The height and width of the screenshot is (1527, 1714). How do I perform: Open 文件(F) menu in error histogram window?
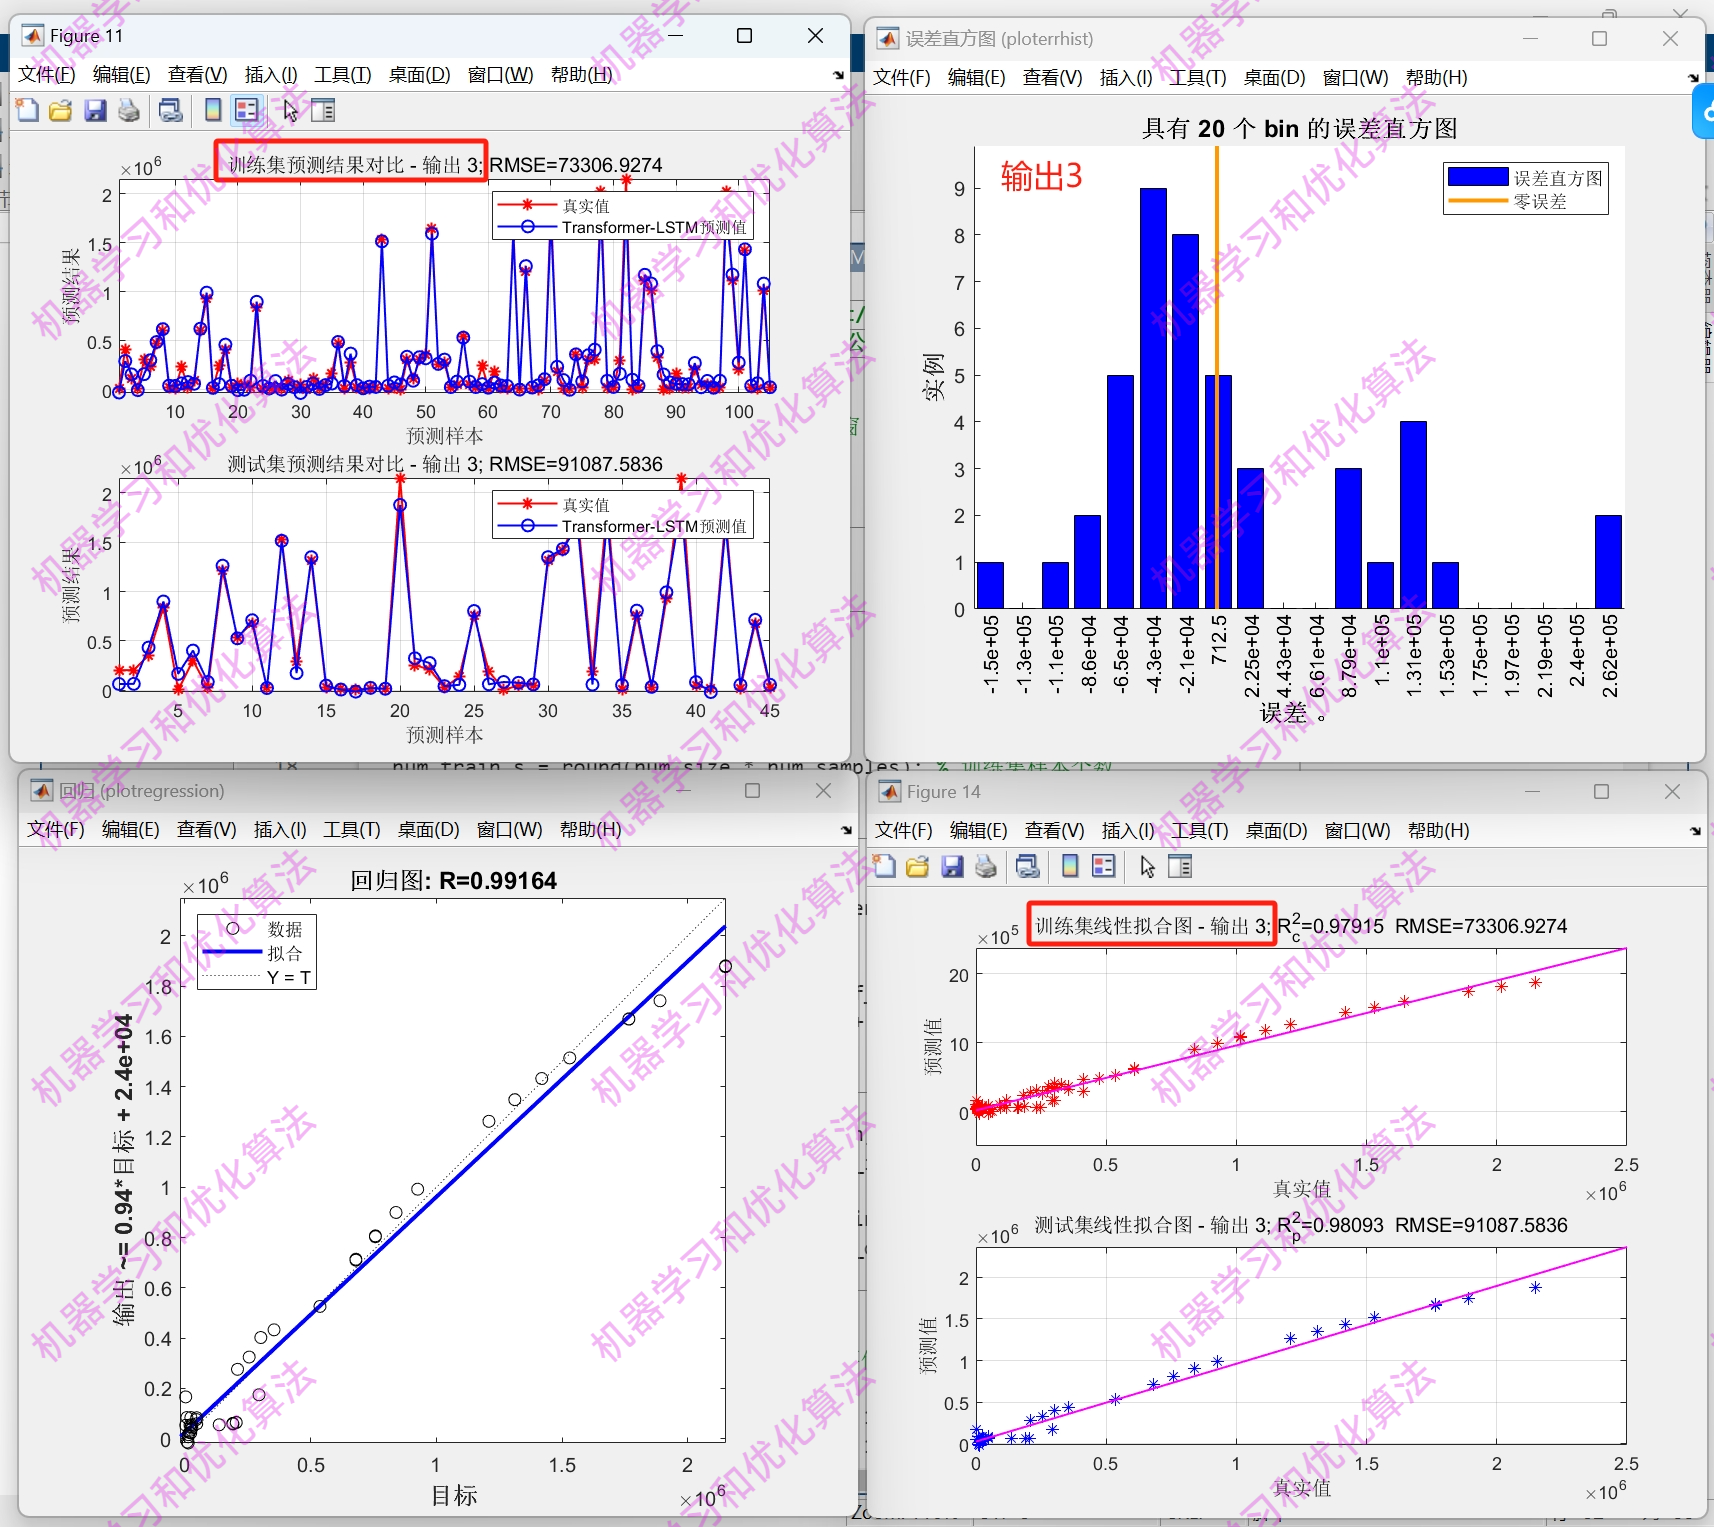click(902, 78)
